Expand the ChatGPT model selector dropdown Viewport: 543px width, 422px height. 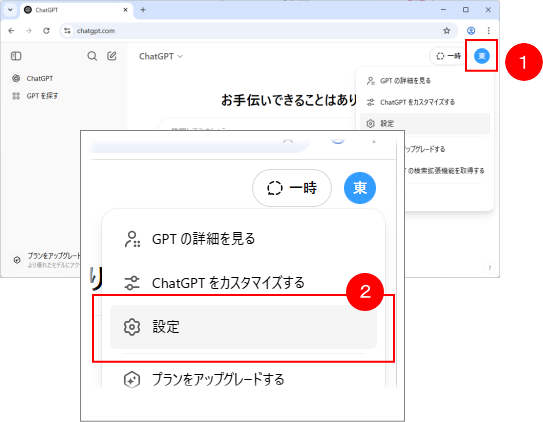(x=161, y=56)
